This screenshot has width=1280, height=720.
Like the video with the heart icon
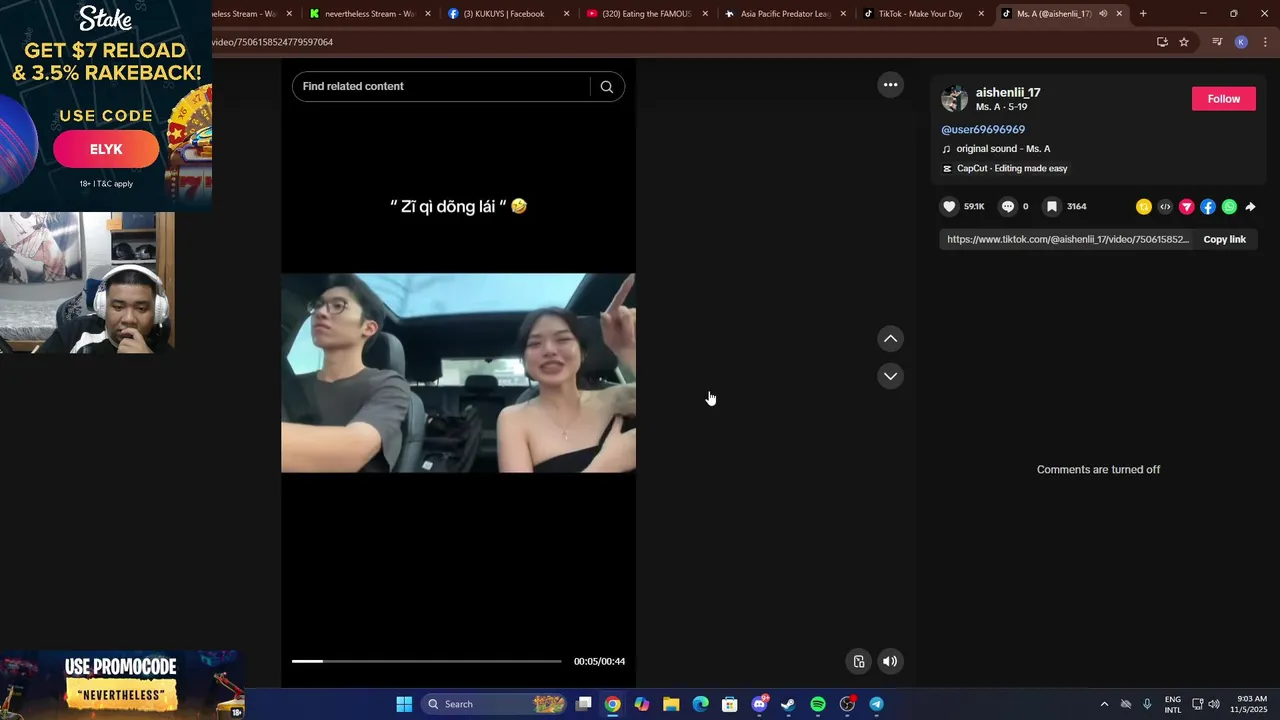click(949, 207)
